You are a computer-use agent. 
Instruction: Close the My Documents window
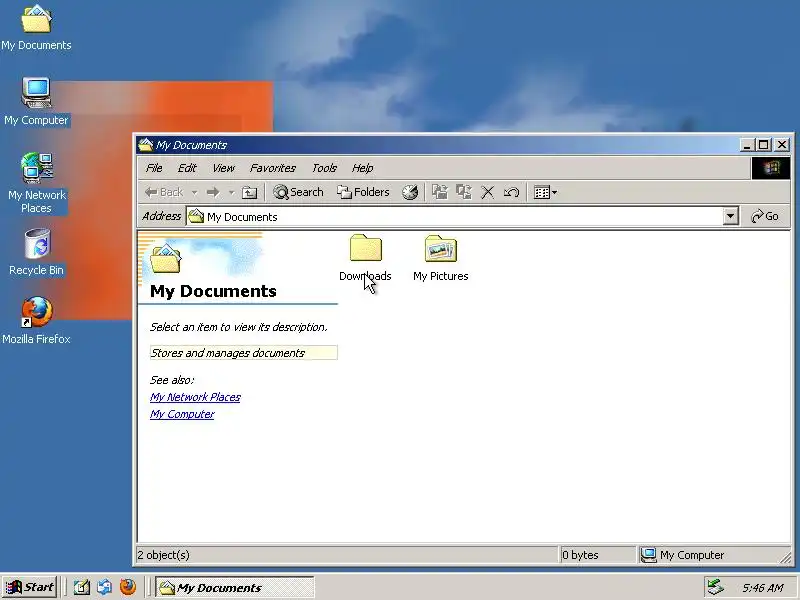[782, 145]
